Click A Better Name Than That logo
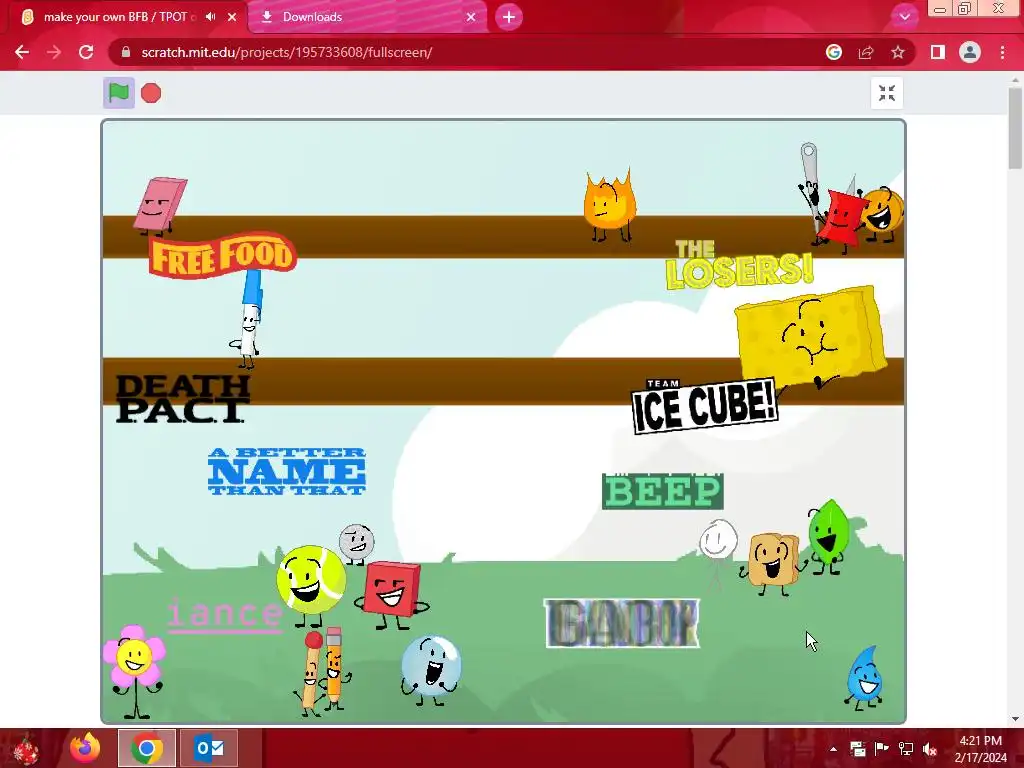The height and width of the screenshot is (768, 1024). point(287,471)
